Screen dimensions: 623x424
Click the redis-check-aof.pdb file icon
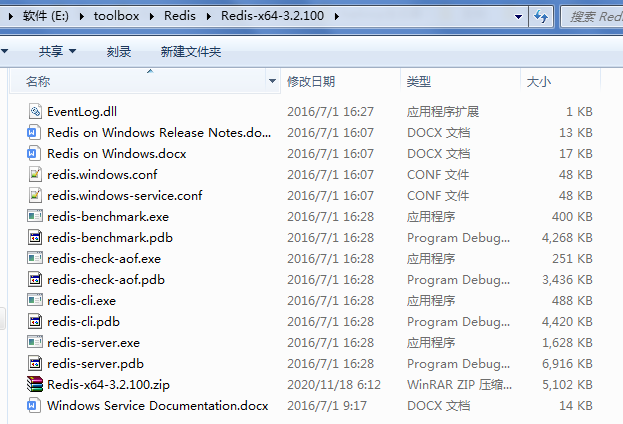35,279
